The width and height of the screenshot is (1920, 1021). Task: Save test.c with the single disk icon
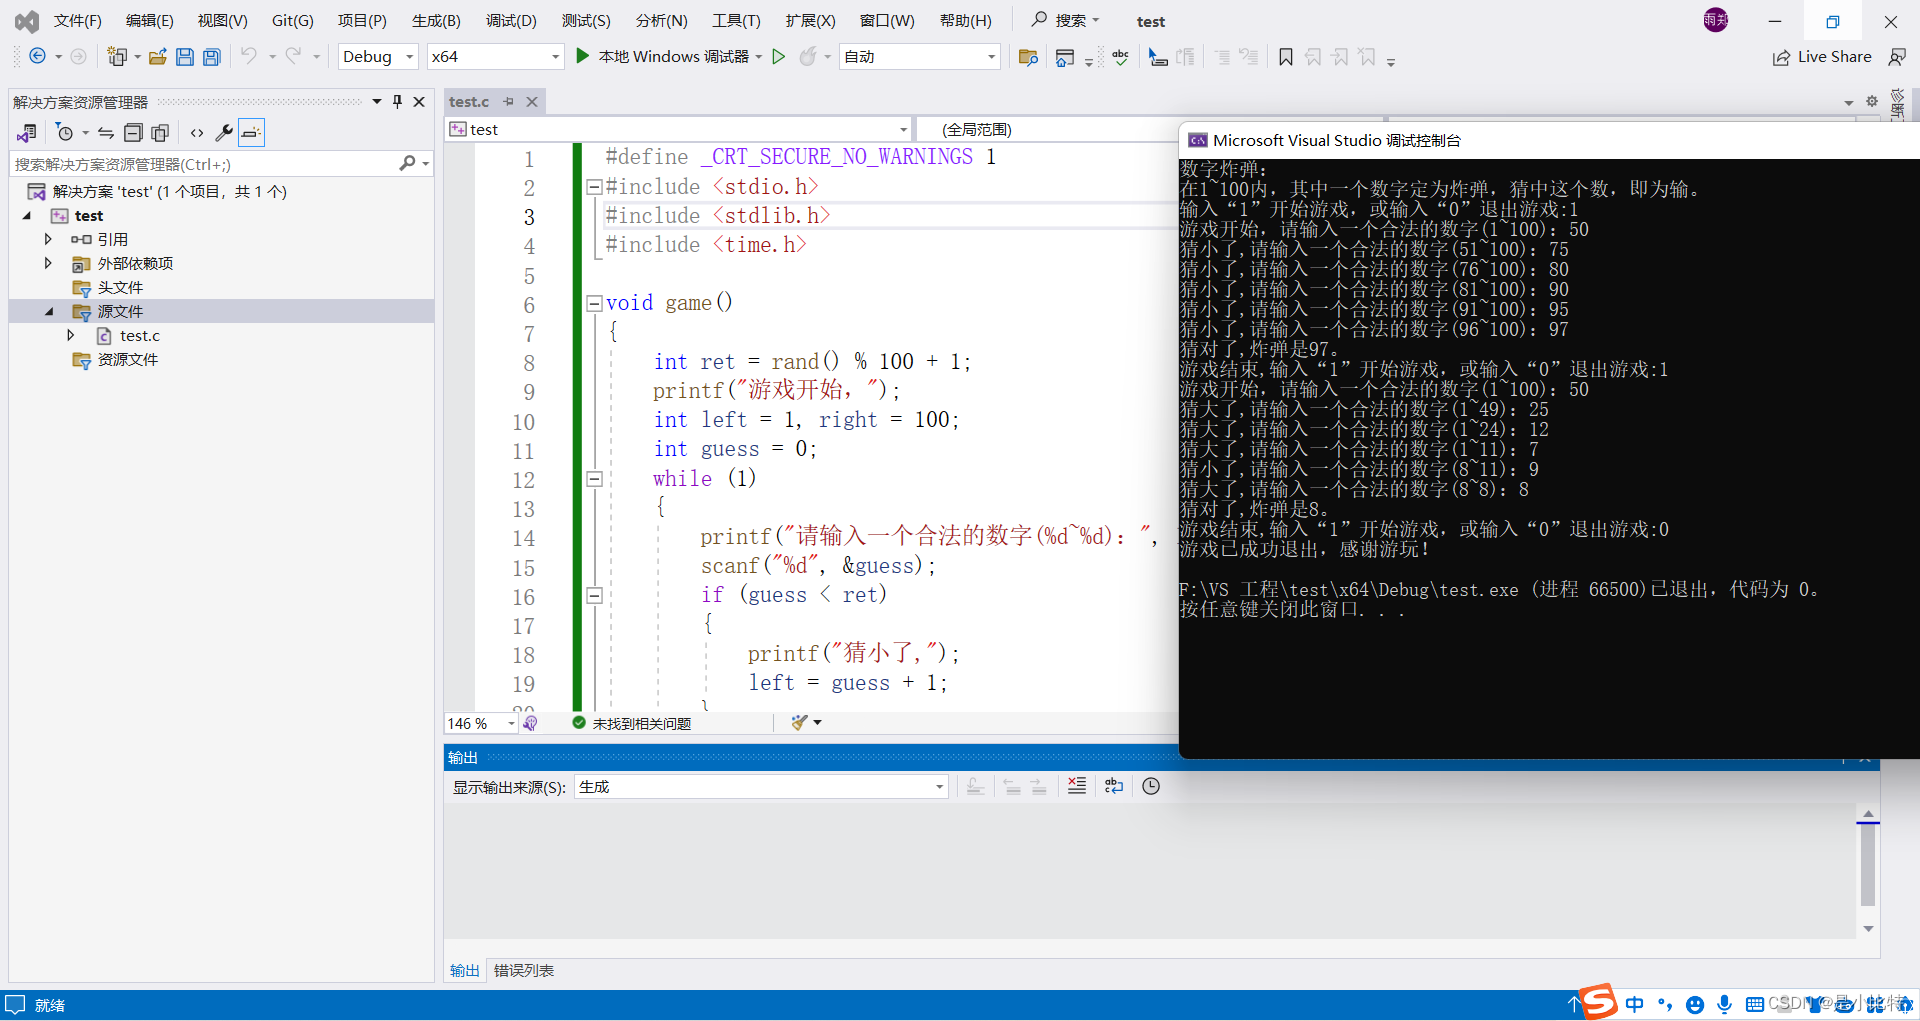[185, 57]
